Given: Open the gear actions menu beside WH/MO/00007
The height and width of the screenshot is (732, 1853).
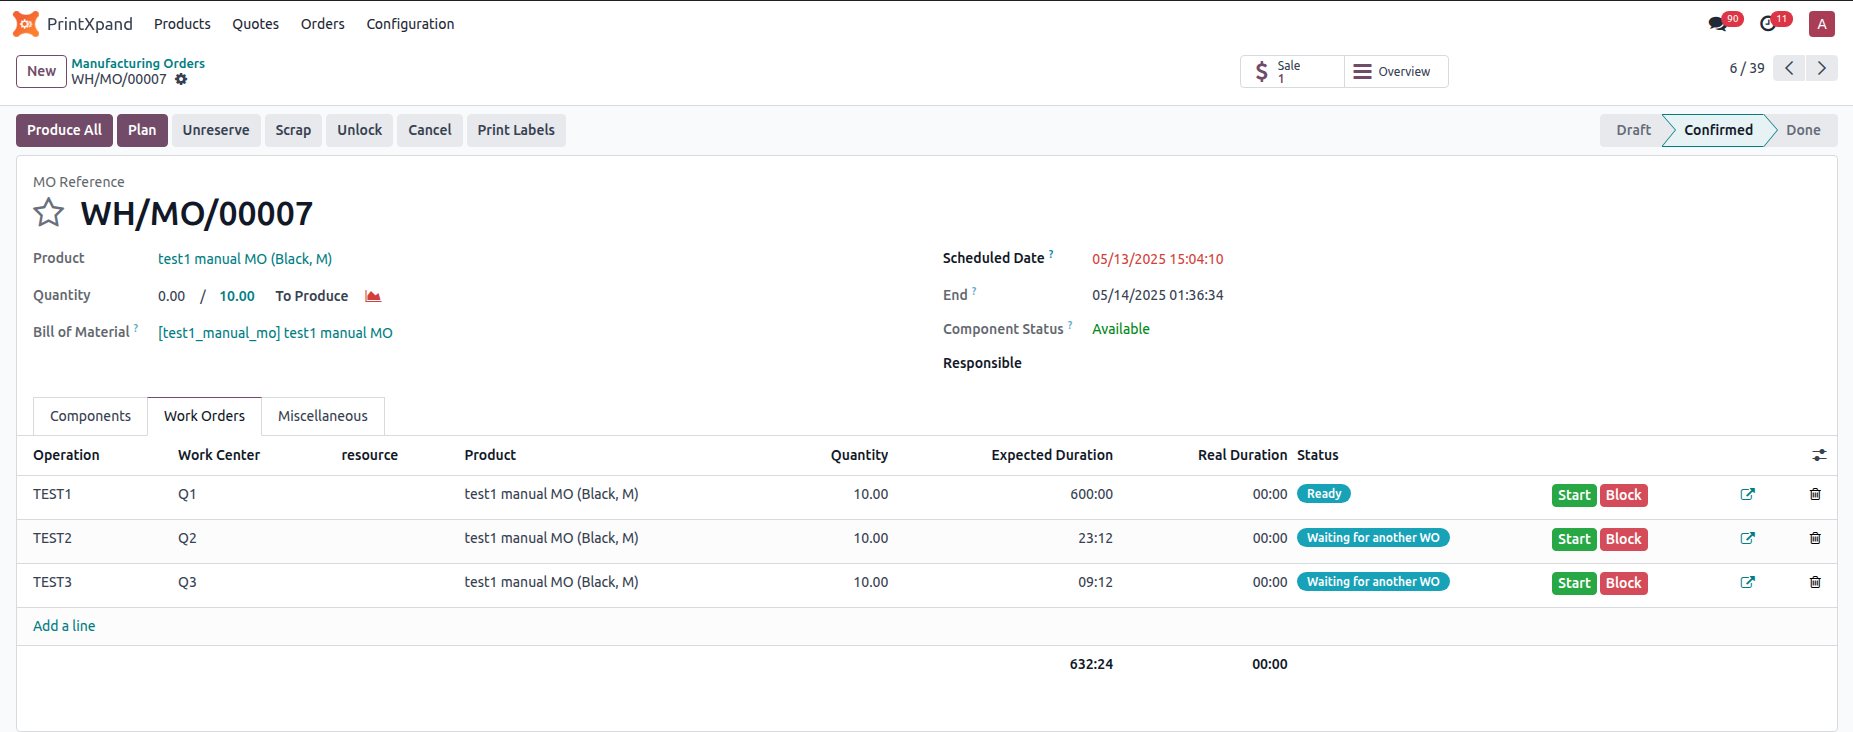Looking at the screenshot, I should pyautogui.click(x=181, y=79).
